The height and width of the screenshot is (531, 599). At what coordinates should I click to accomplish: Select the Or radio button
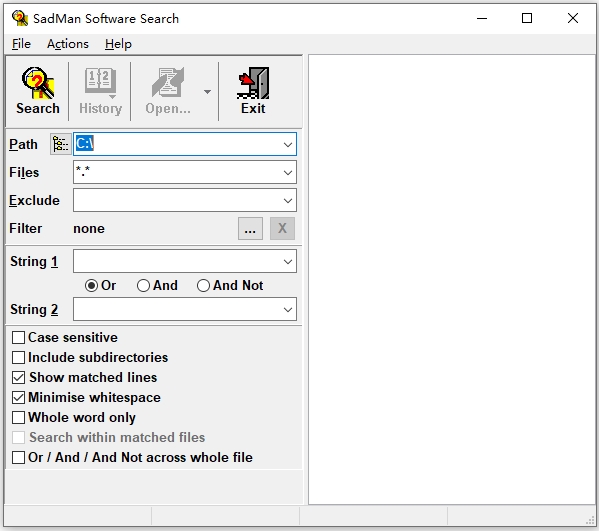click(x=91, y=285)
